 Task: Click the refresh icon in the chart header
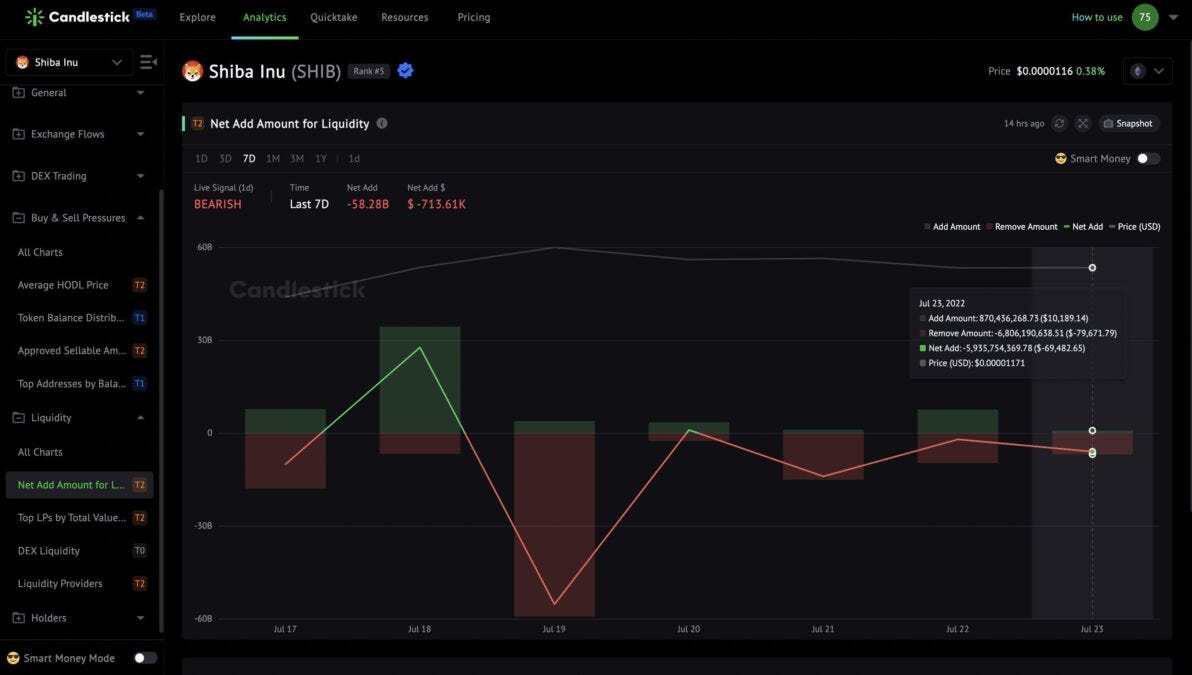coord(1058,122)
